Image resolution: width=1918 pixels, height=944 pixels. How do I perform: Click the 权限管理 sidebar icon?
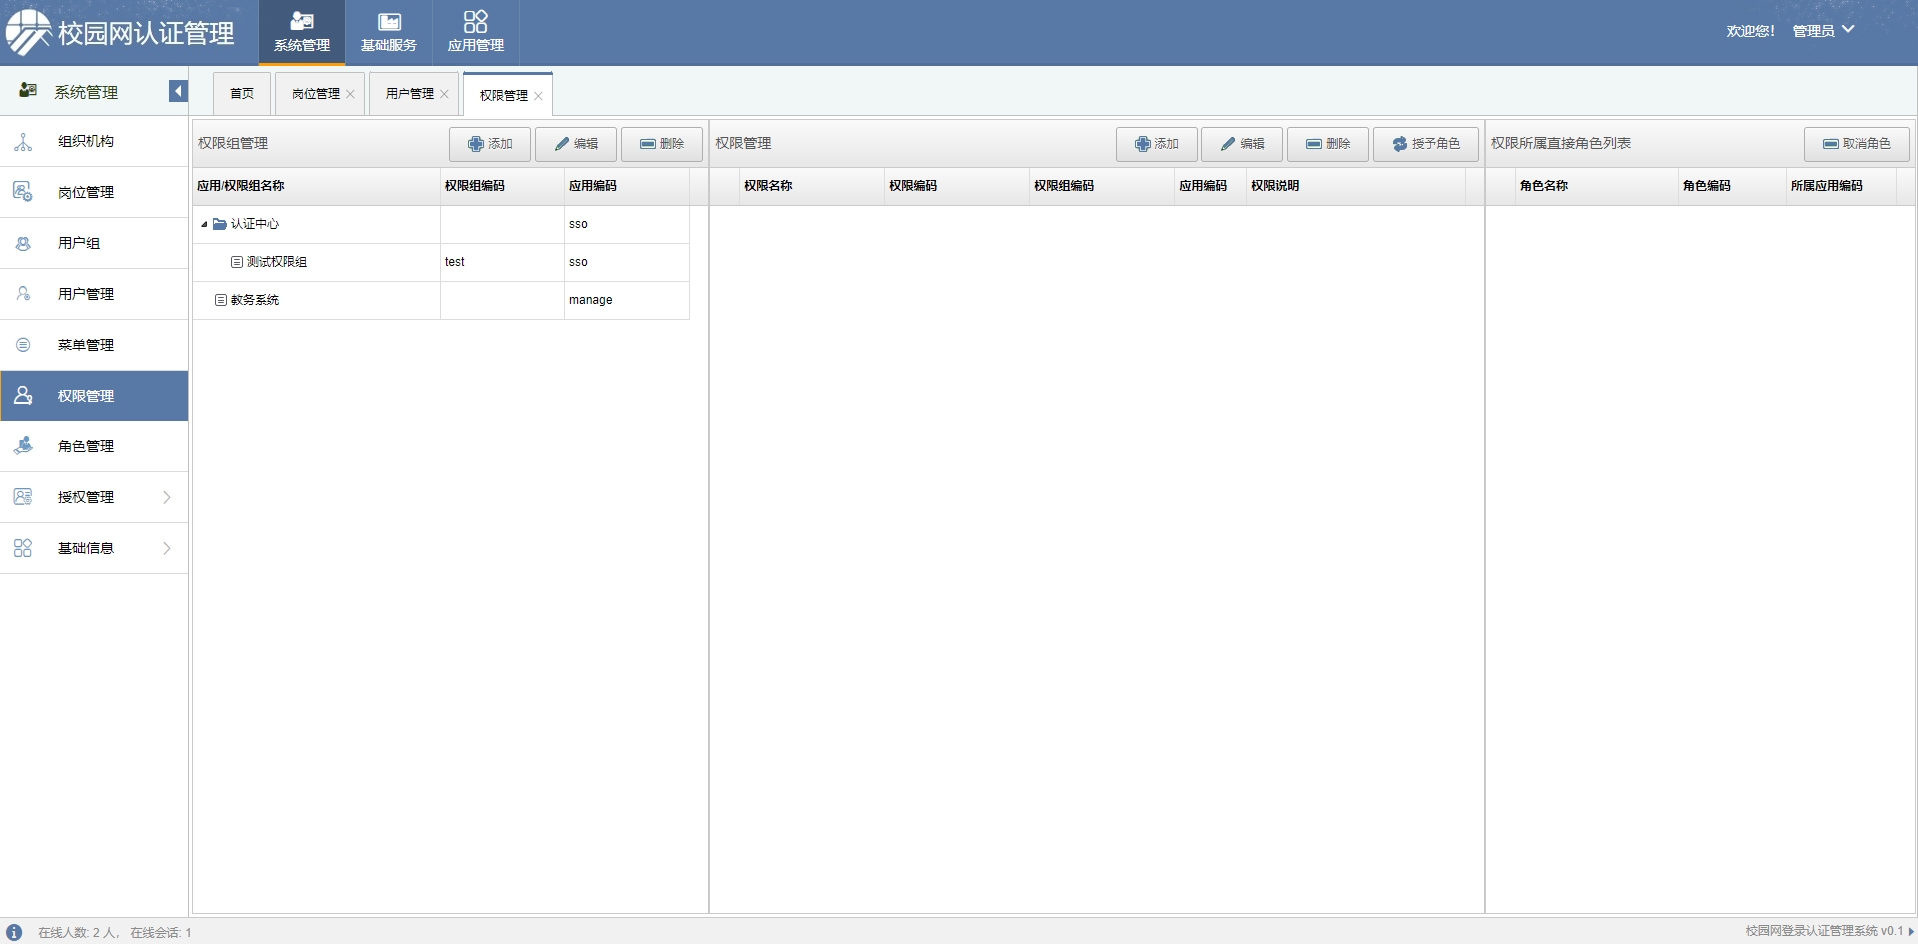[x=23, y=396]
